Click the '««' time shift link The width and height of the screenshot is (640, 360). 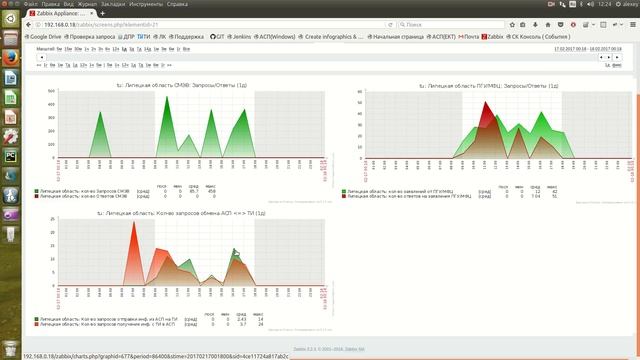click(39, 65)
